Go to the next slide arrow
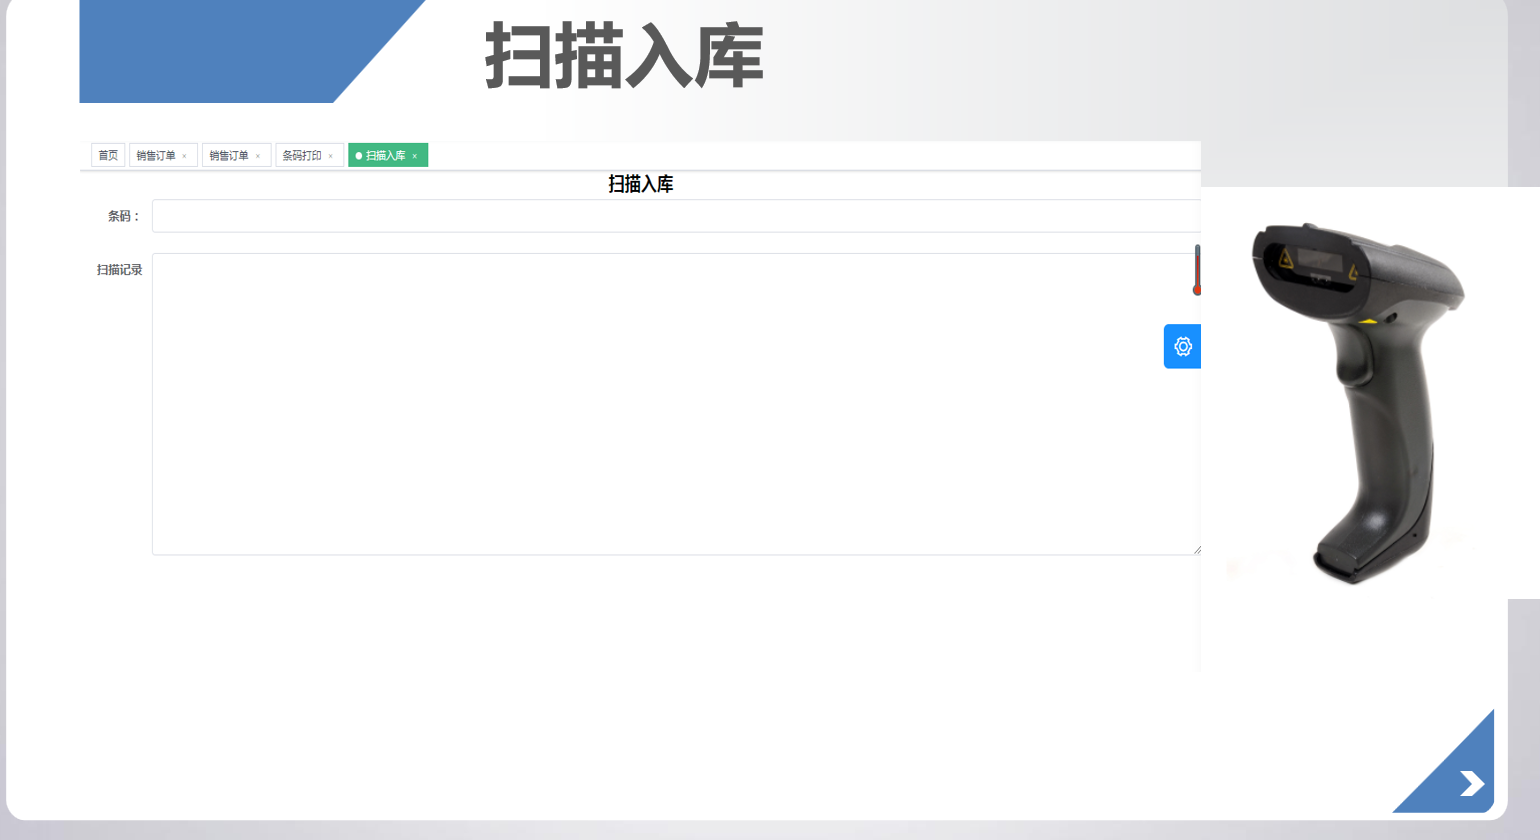Viewport: 1540px width, 840px height. pos(1471,783)
